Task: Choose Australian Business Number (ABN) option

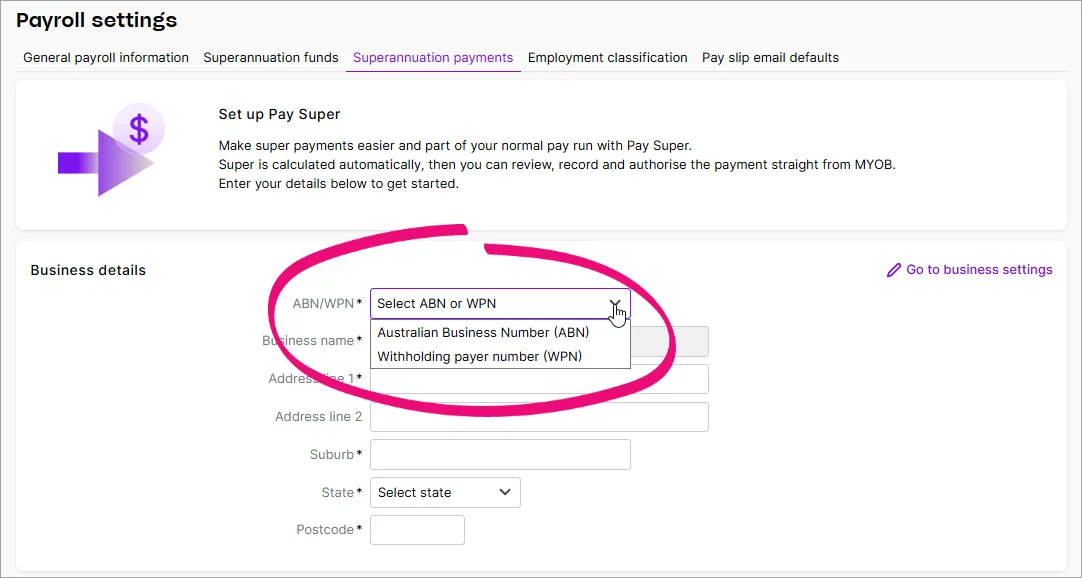Action: tap(500, 332)
